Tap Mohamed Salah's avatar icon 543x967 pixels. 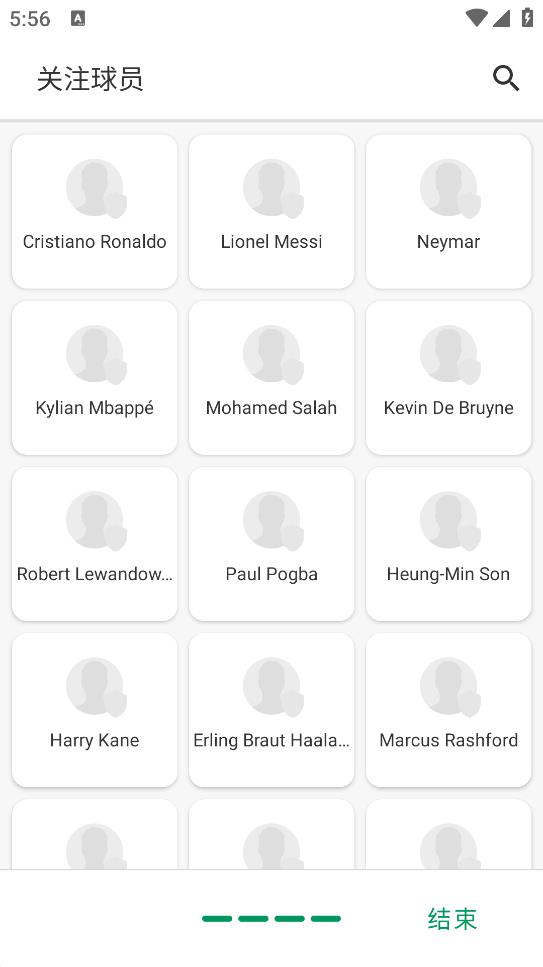point(273,355)
